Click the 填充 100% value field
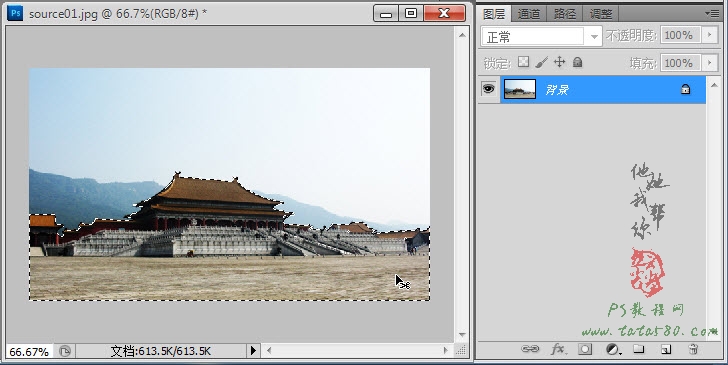728x365 pixels. coord(681,62)
